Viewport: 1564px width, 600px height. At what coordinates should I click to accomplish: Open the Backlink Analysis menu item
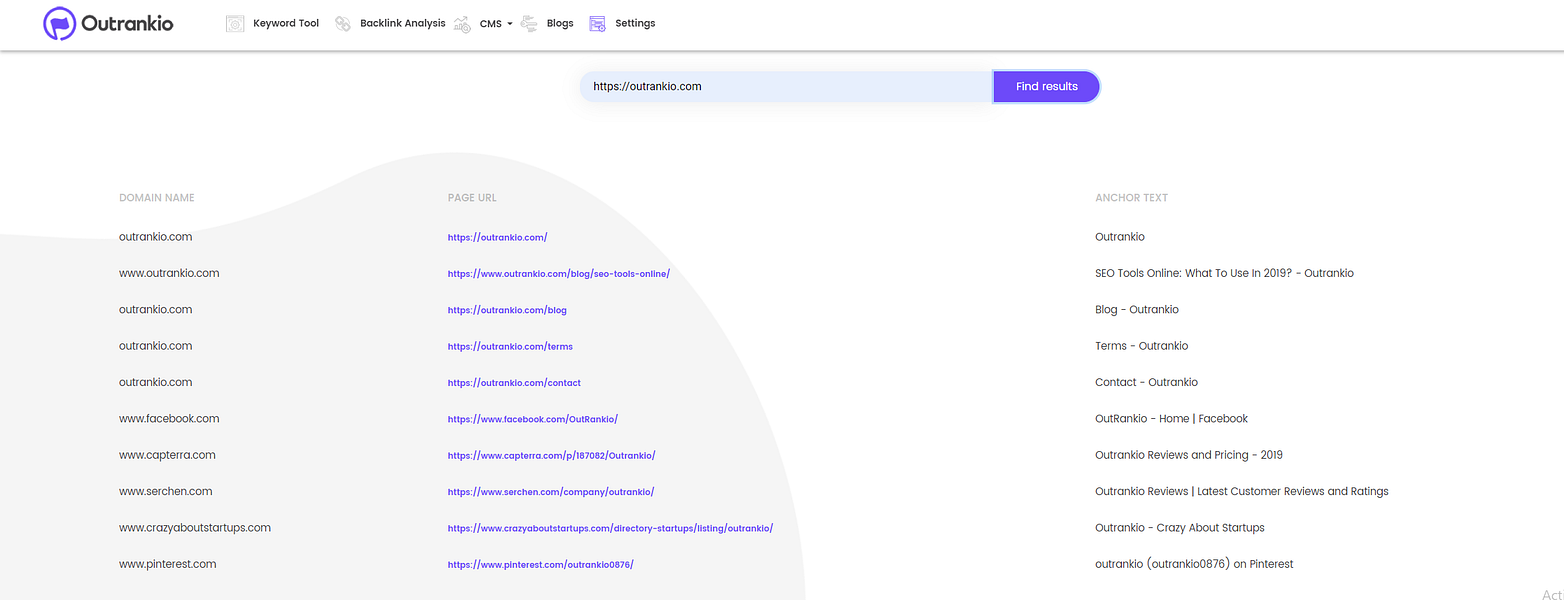pyautogui.click(x=403, y=23)
